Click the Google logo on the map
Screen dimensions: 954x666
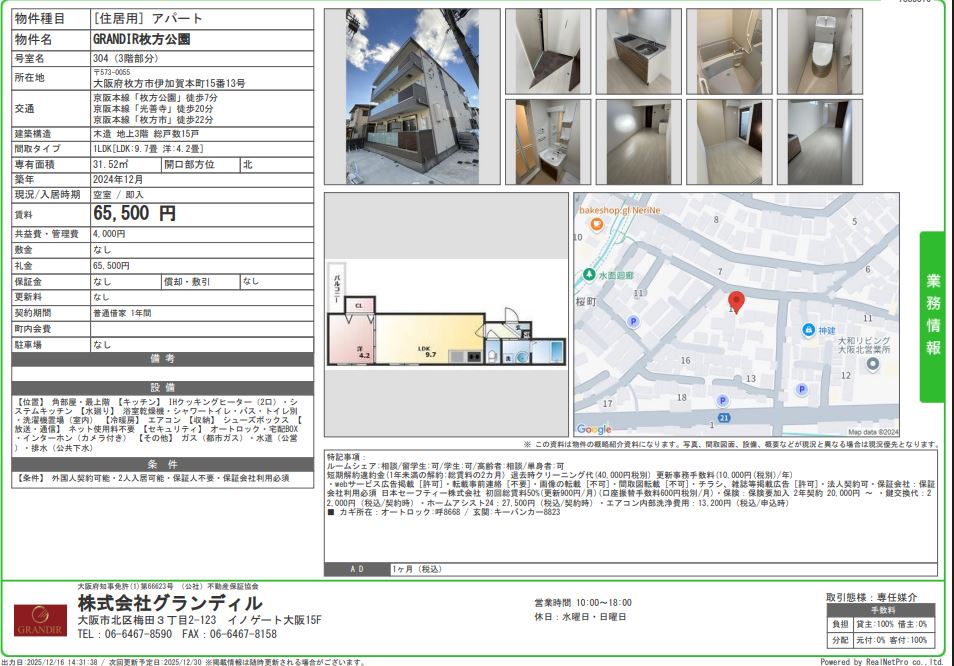click(594, 429)
